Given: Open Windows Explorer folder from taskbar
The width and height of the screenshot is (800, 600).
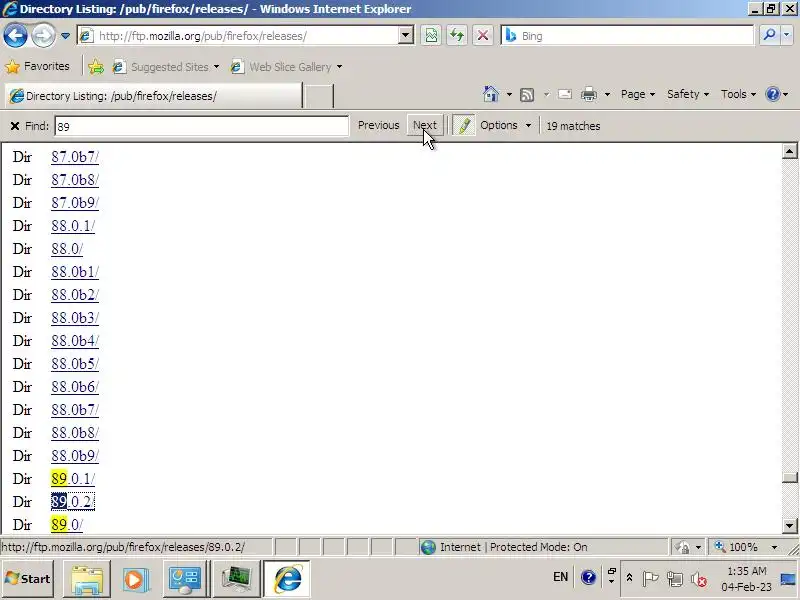Looking at the screenshot, I should [87, 580].
